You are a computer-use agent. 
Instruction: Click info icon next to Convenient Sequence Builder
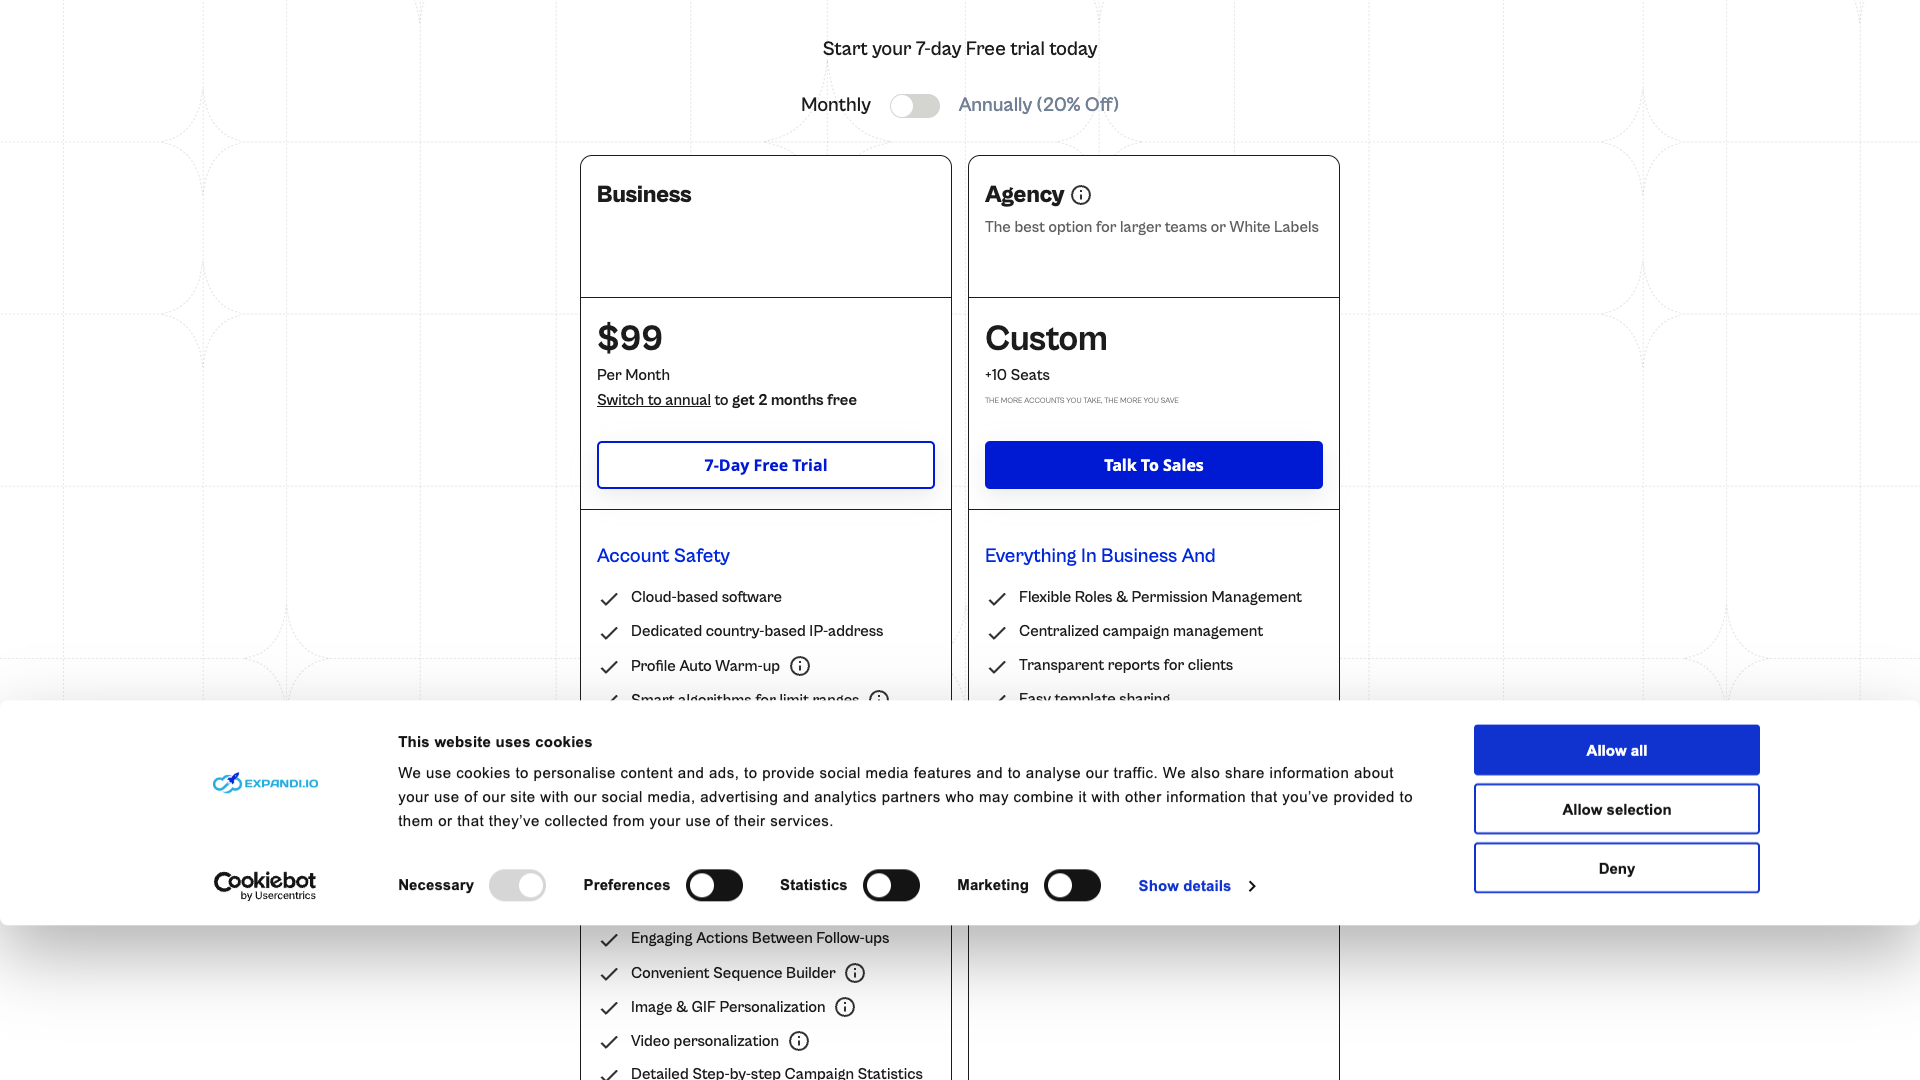(x=855, y=973)
